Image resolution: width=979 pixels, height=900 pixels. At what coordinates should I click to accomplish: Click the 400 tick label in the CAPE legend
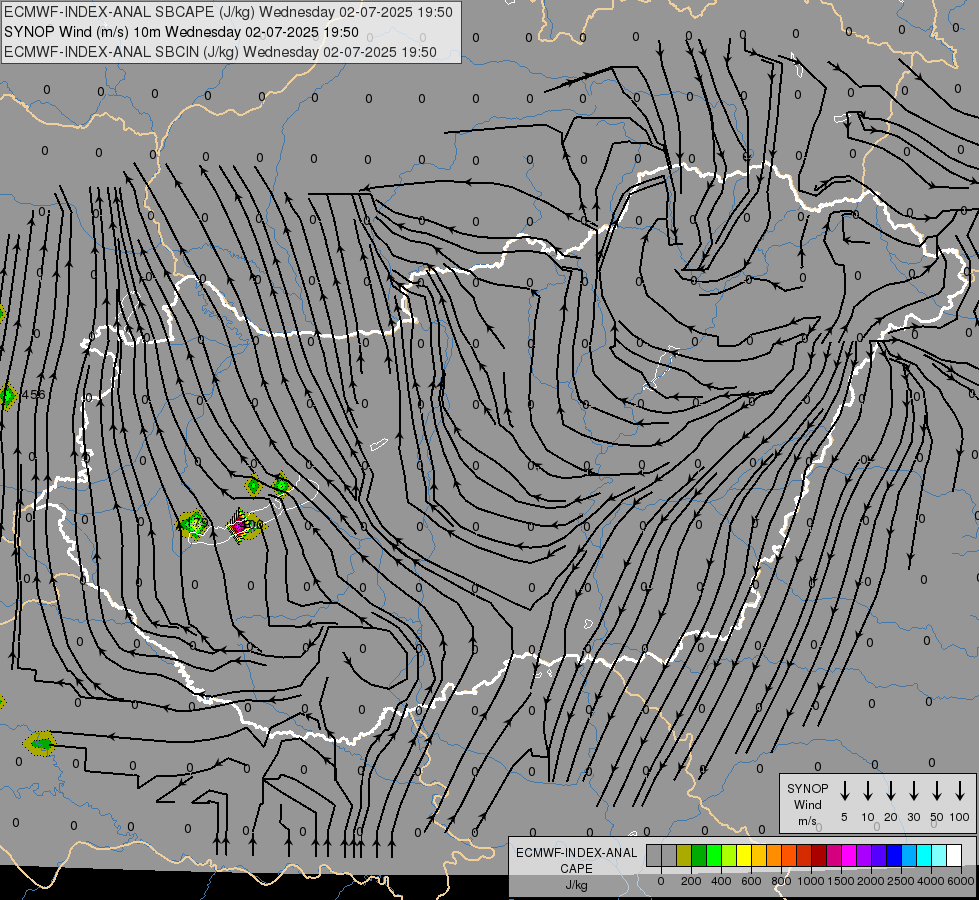(721, 881)
